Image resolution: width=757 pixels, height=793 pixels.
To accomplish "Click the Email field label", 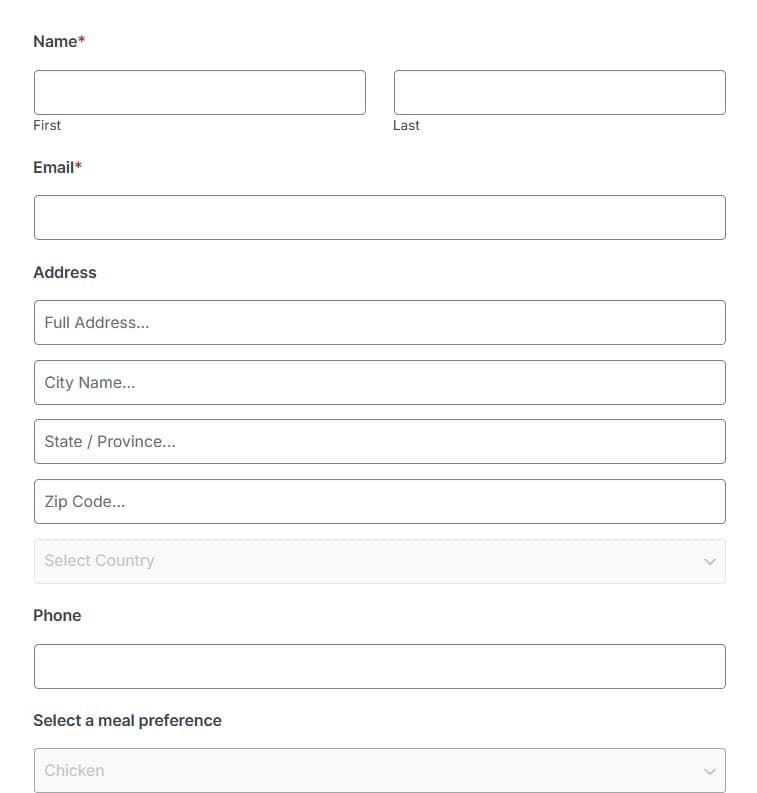I will pyautogui.click(x=54, y=167).
